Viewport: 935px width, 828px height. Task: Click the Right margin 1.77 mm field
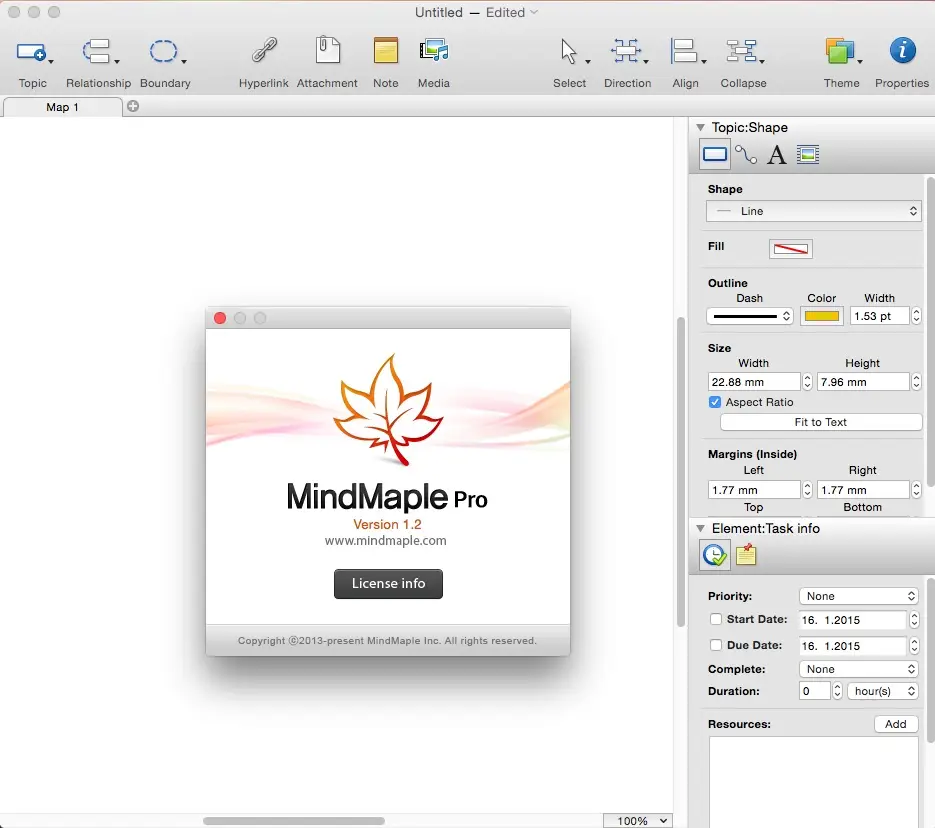point(863,490)
